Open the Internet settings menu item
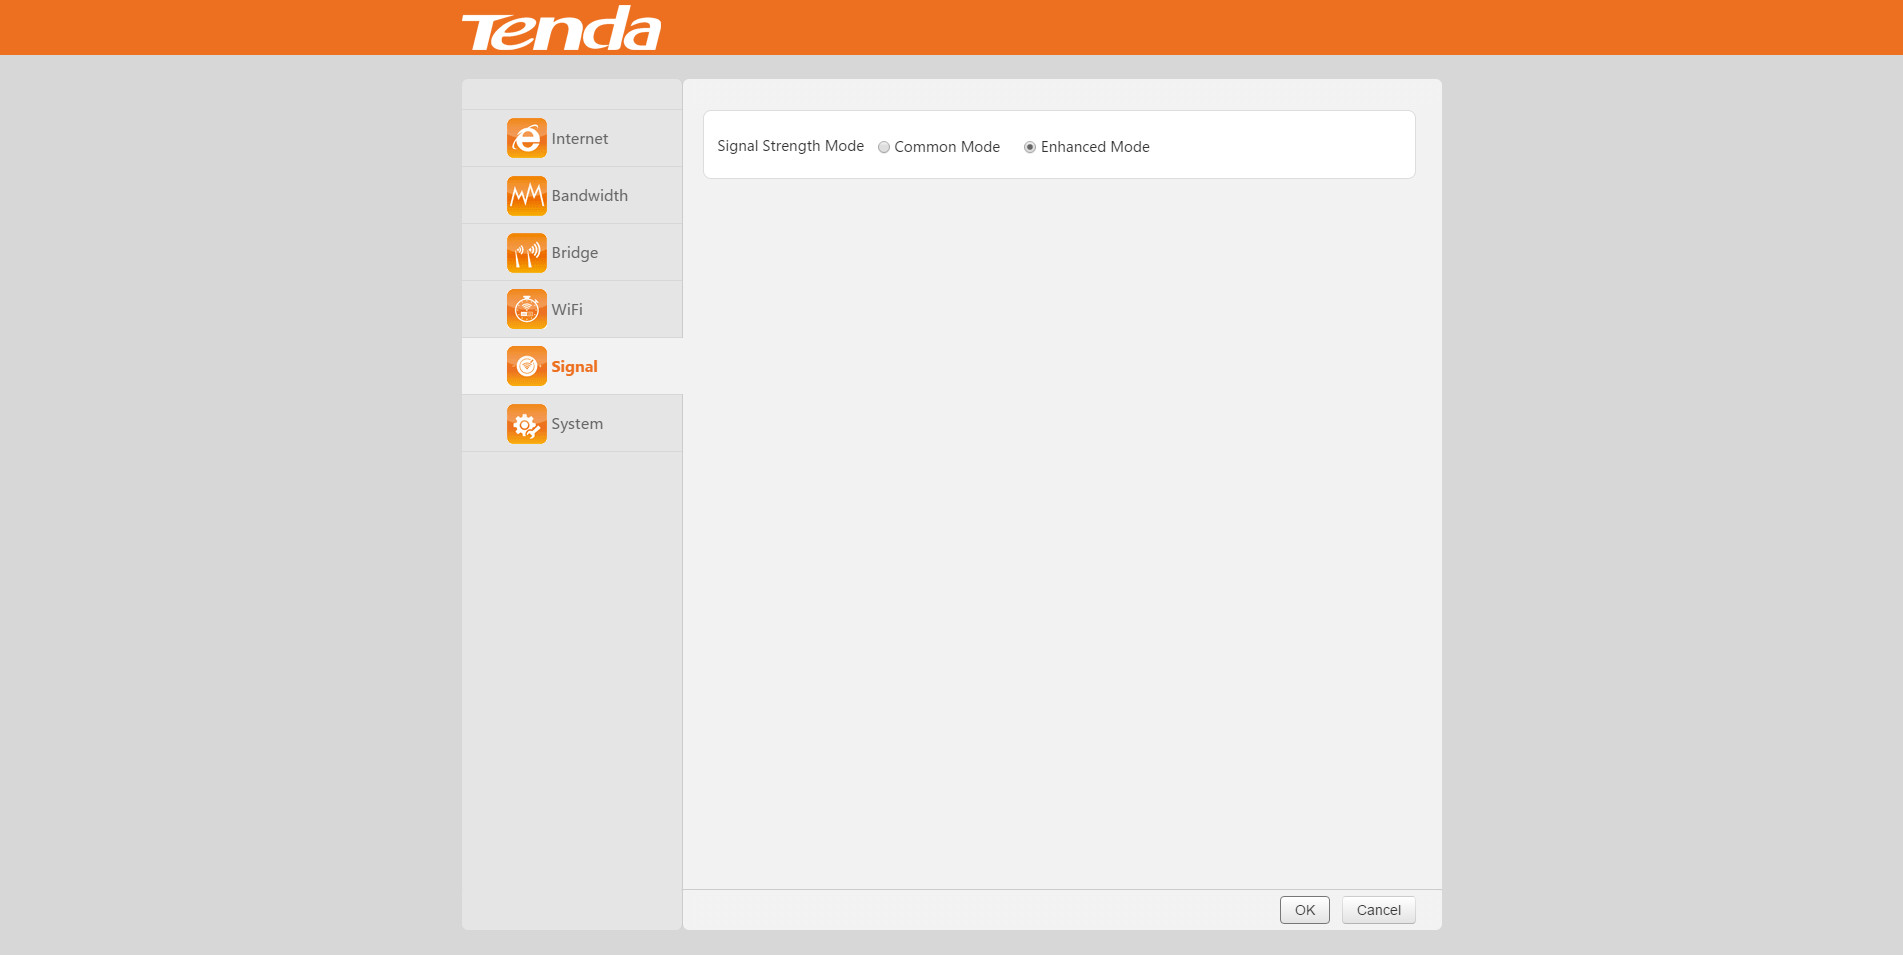1903x955 pixels. [x=572, y=138]
